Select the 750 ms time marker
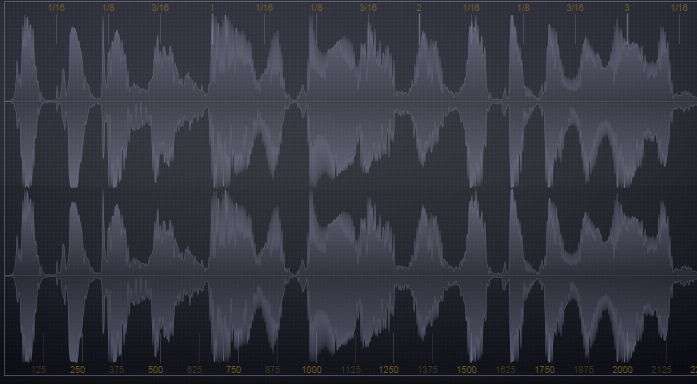 (233, 370)
